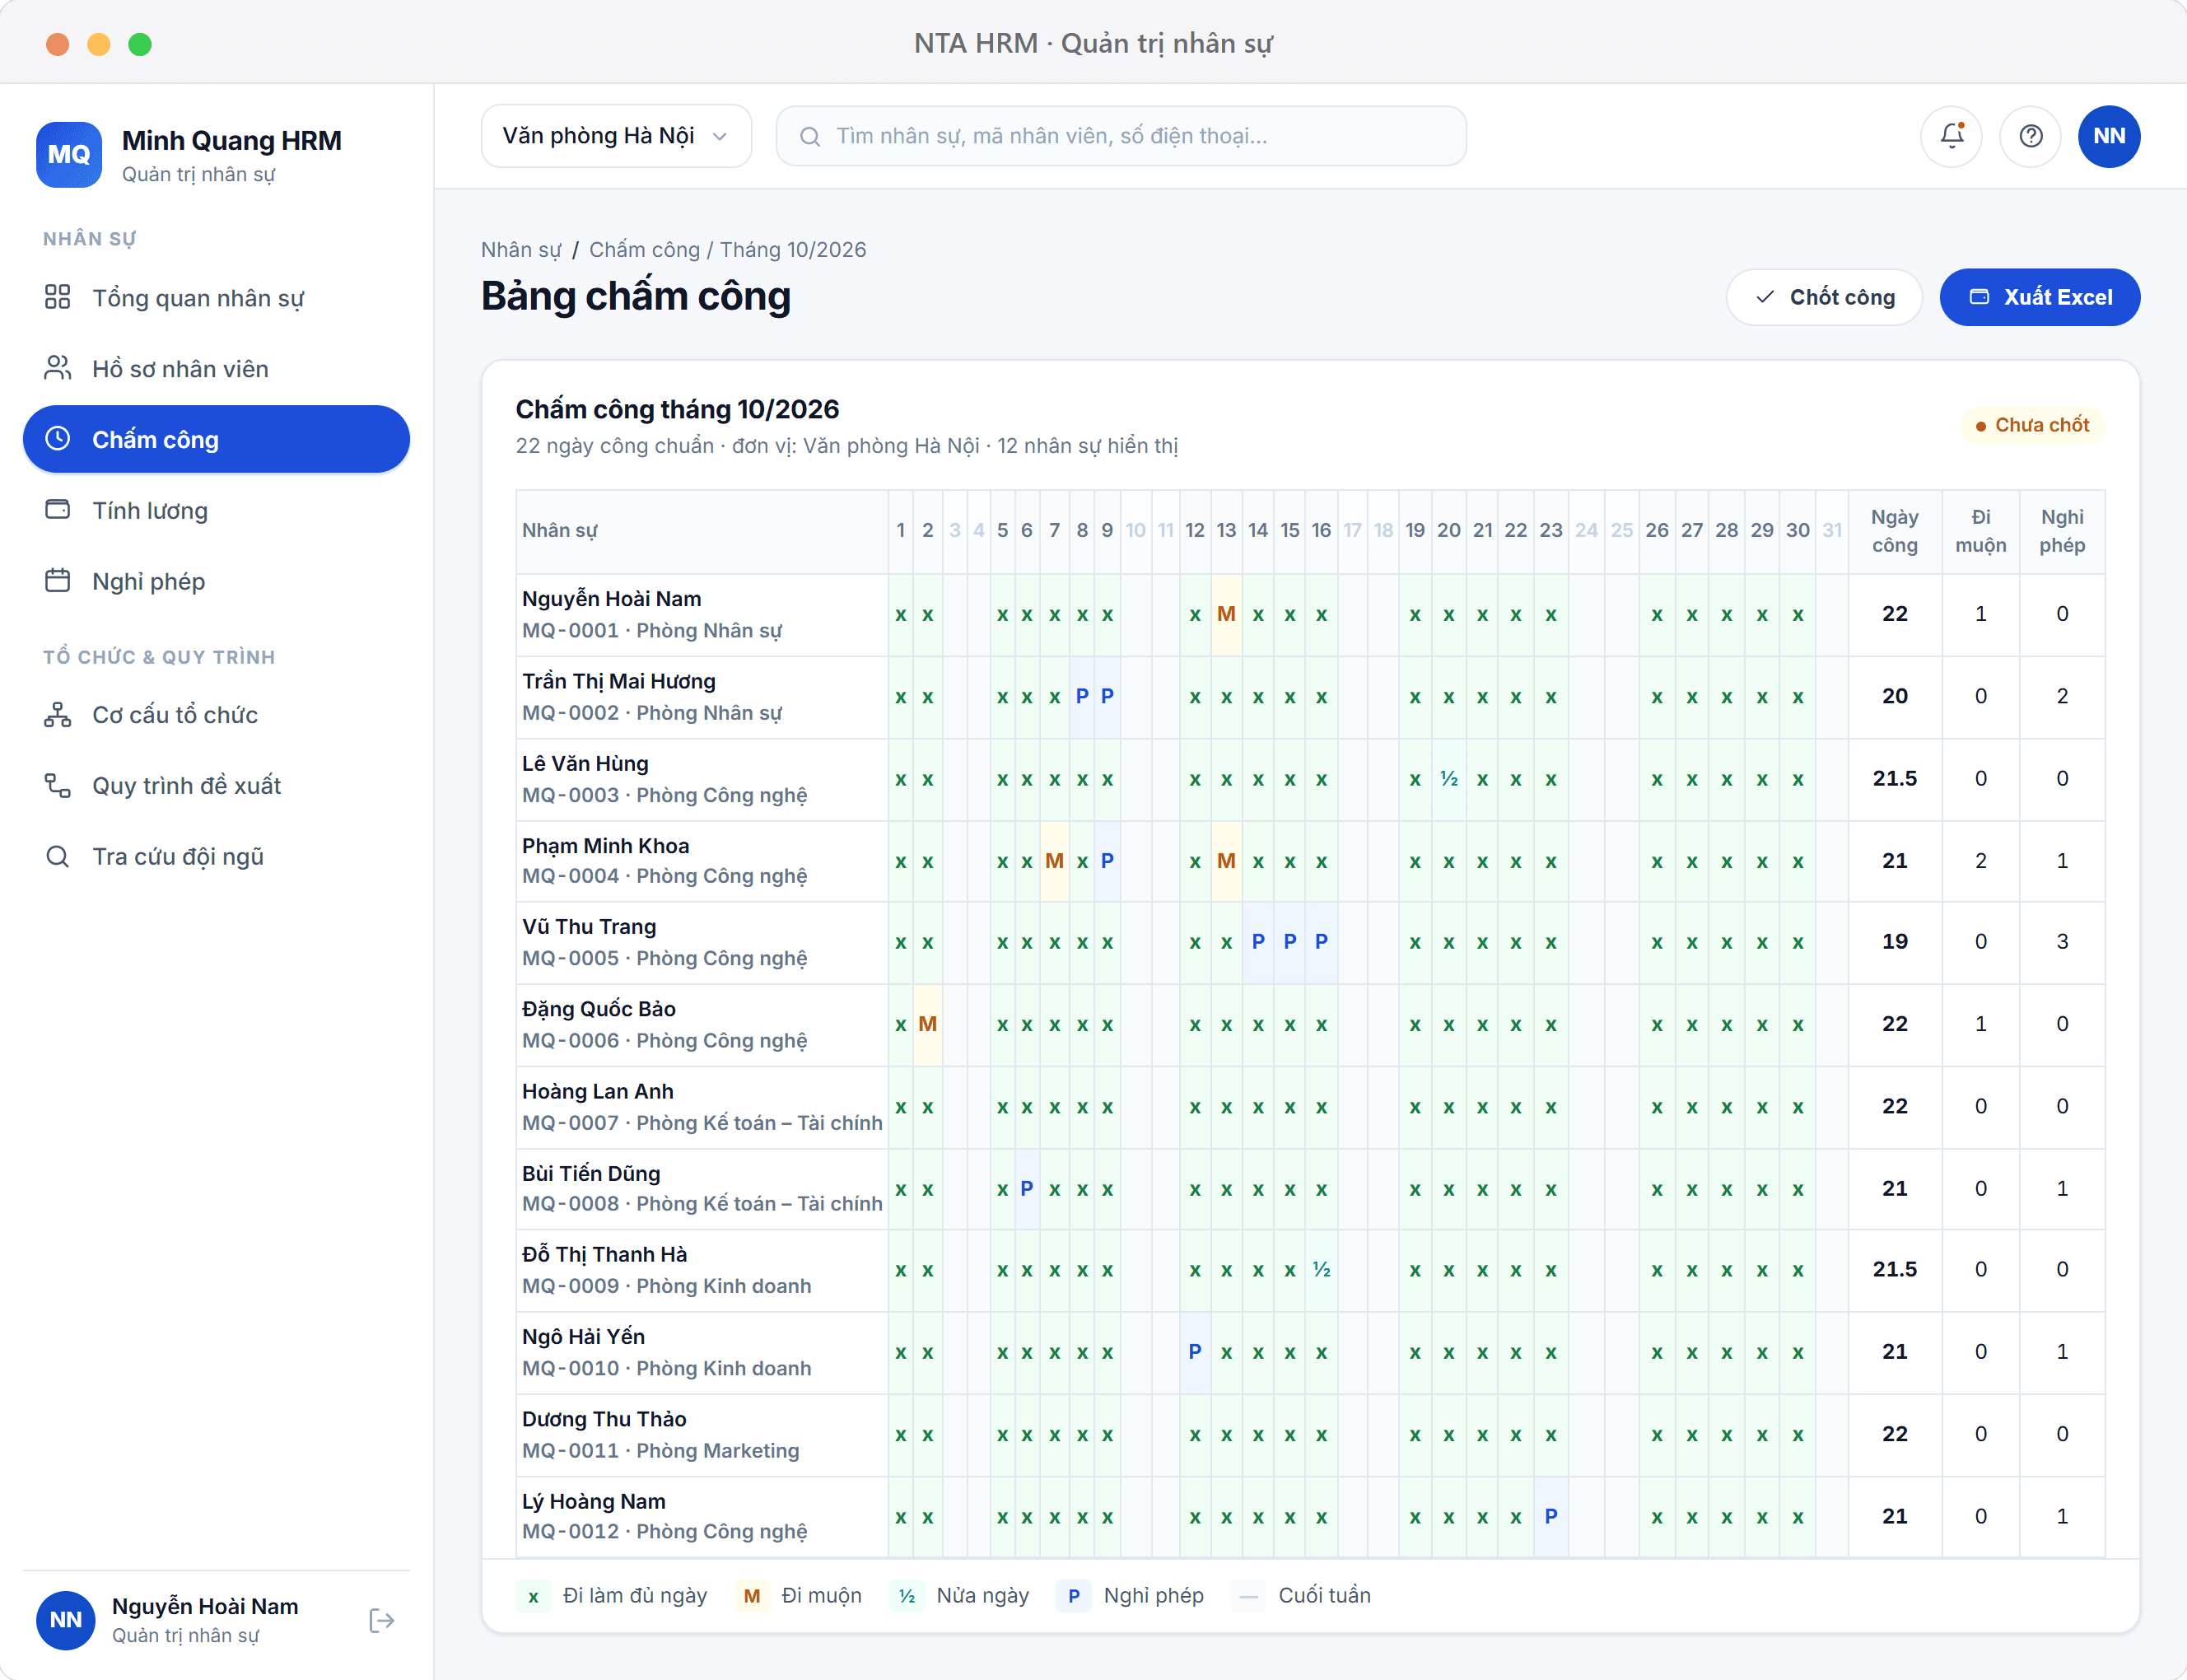This screenshot has width=2187, height=1680.
Task: Click Vũ Thu Trang's Ngày công value 19
Action: [1895, 942]
